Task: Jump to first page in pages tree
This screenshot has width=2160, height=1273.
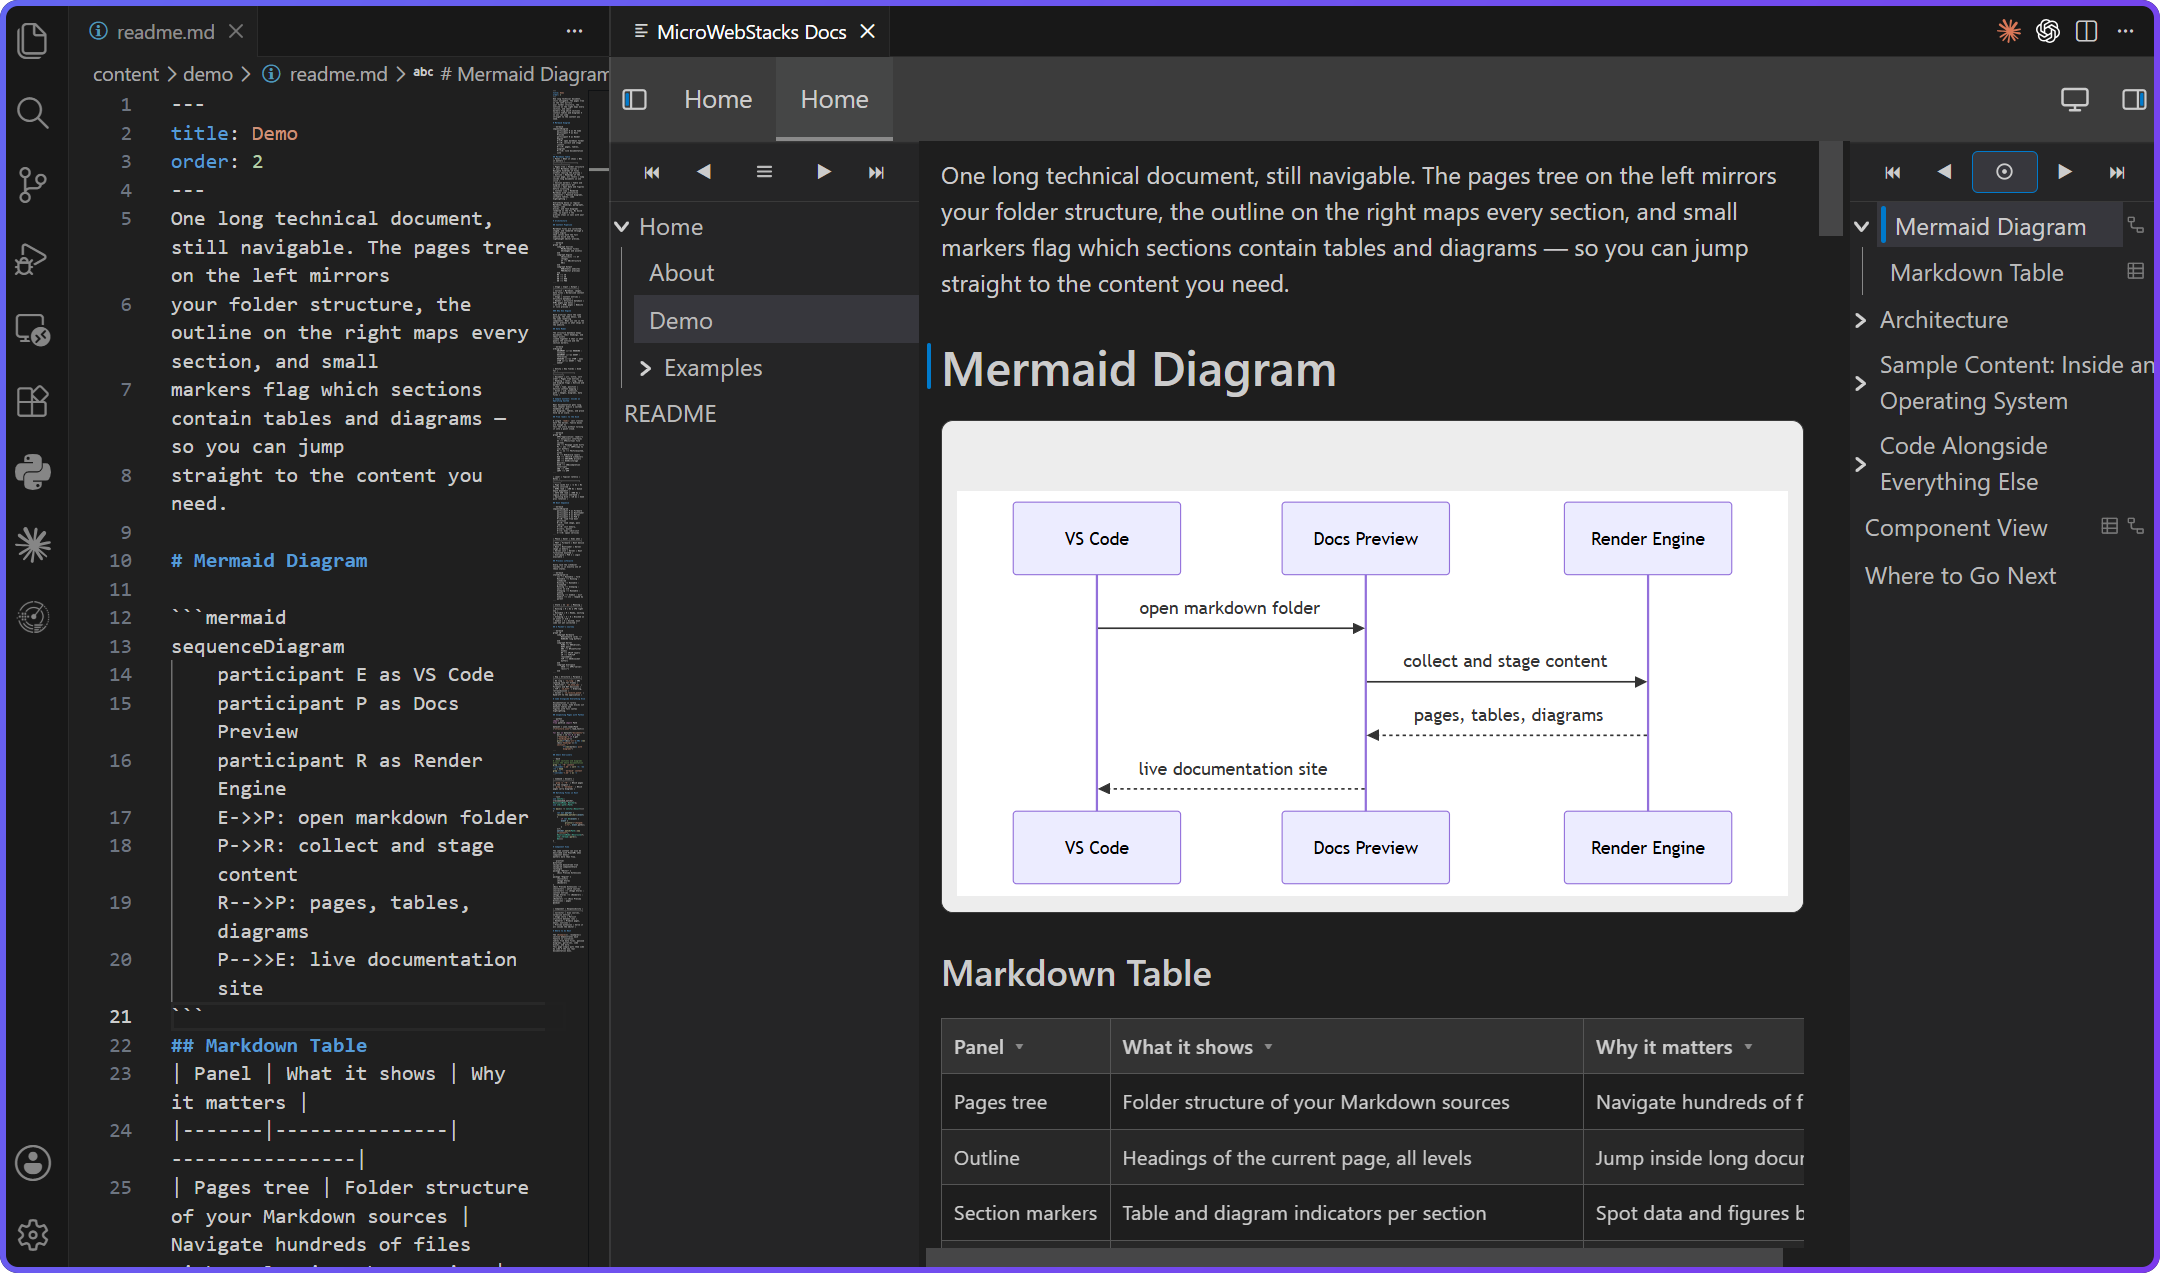Action: point(652,172)
